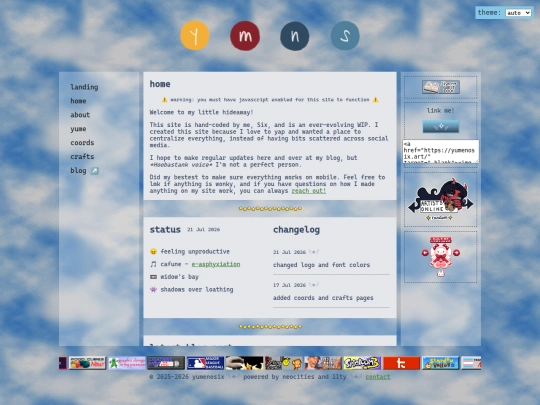Click the smiley and monkey footer badge
This screenshot has height=405, width=540.
coord(284,363)
